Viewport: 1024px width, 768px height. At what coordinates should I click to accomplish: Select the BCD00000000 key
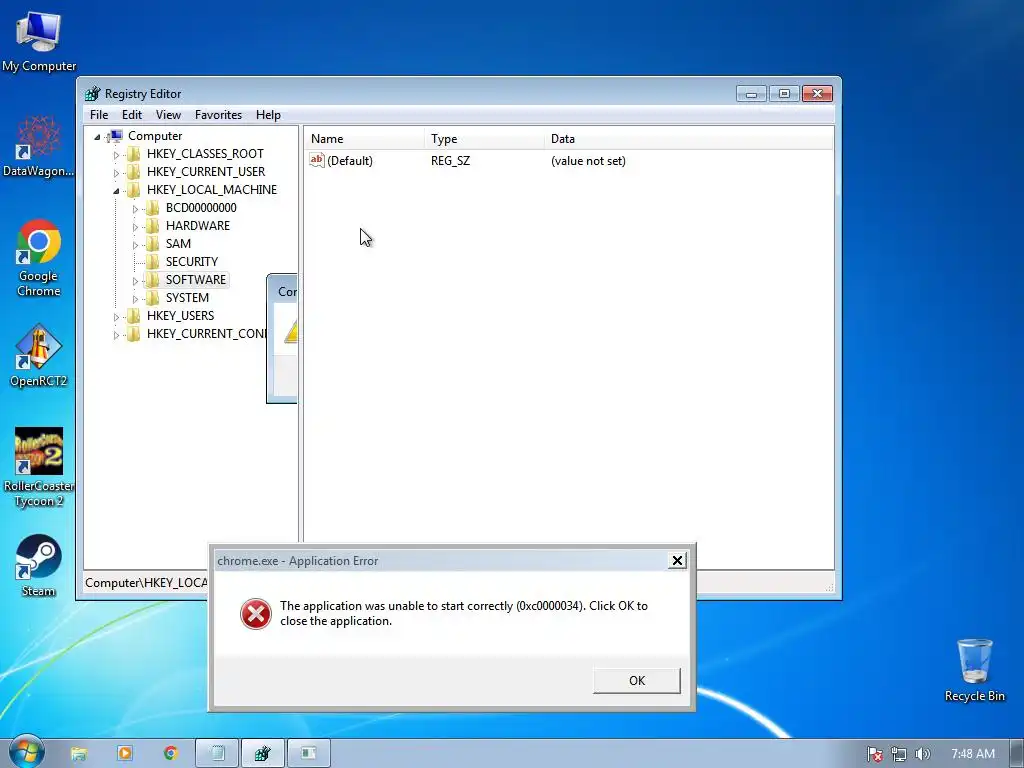click(x=201, y=208)
